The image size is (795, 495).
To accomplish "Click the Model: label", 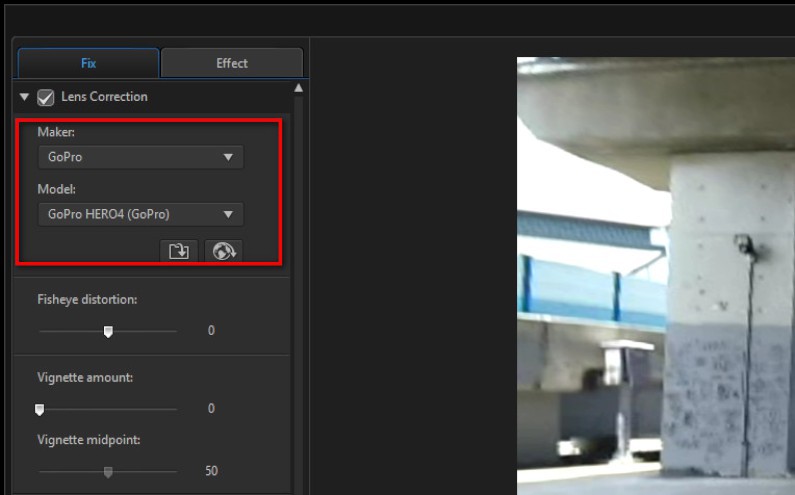I will pyautogui.click(x=56, y=189).
